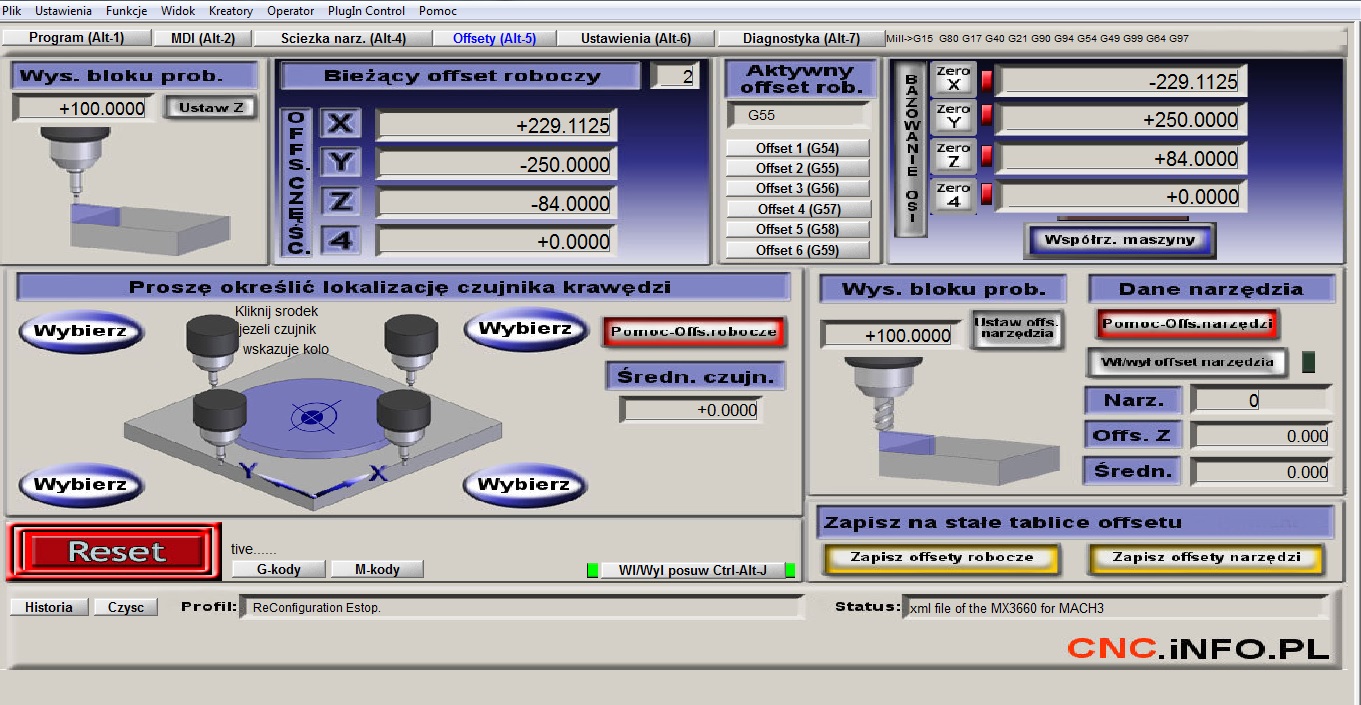
Task: Open the Widok menu
Action: [x=178, y=11]
